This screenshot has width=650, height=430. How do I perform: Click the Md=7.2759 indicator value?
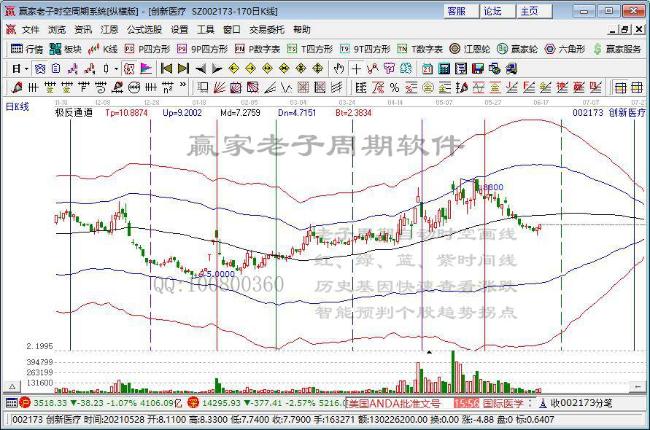(x=240, y=112)
